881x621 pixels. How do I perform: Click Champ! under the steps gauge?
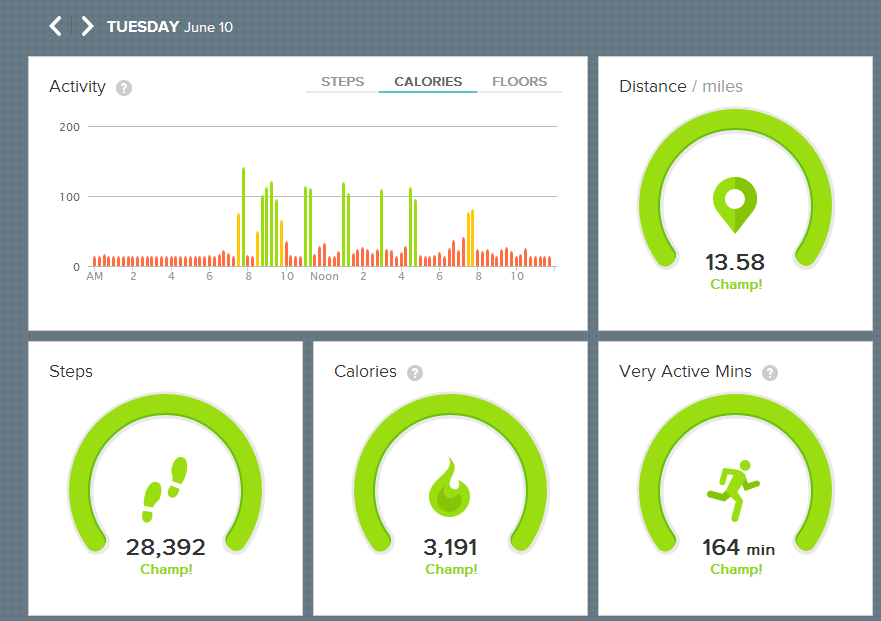[166, 569]
